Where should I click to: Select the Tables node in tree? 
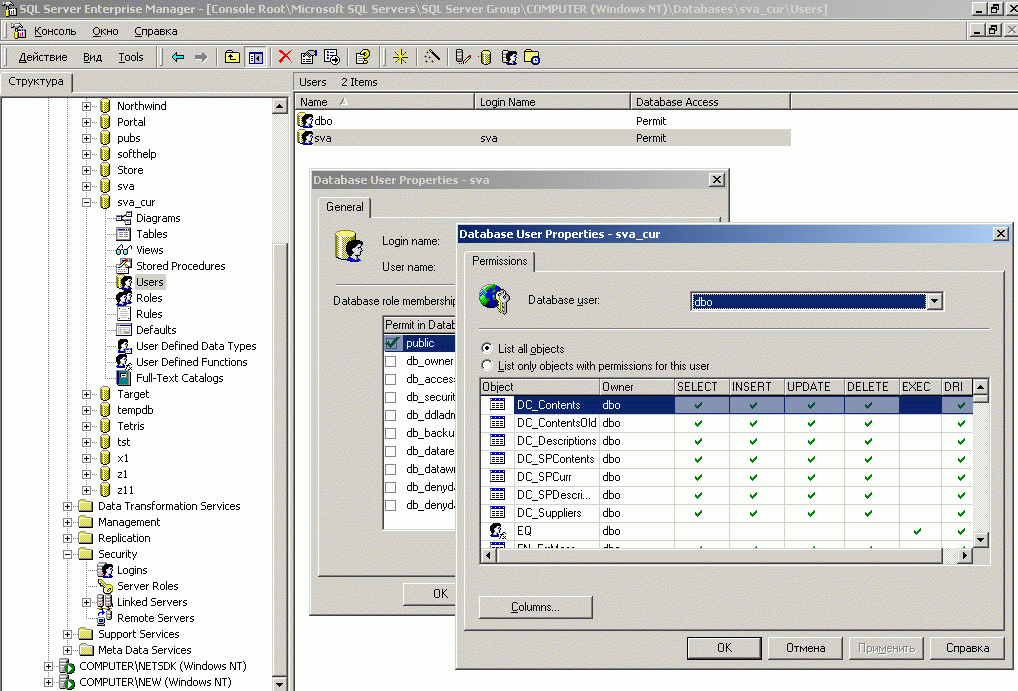point(152,234)
